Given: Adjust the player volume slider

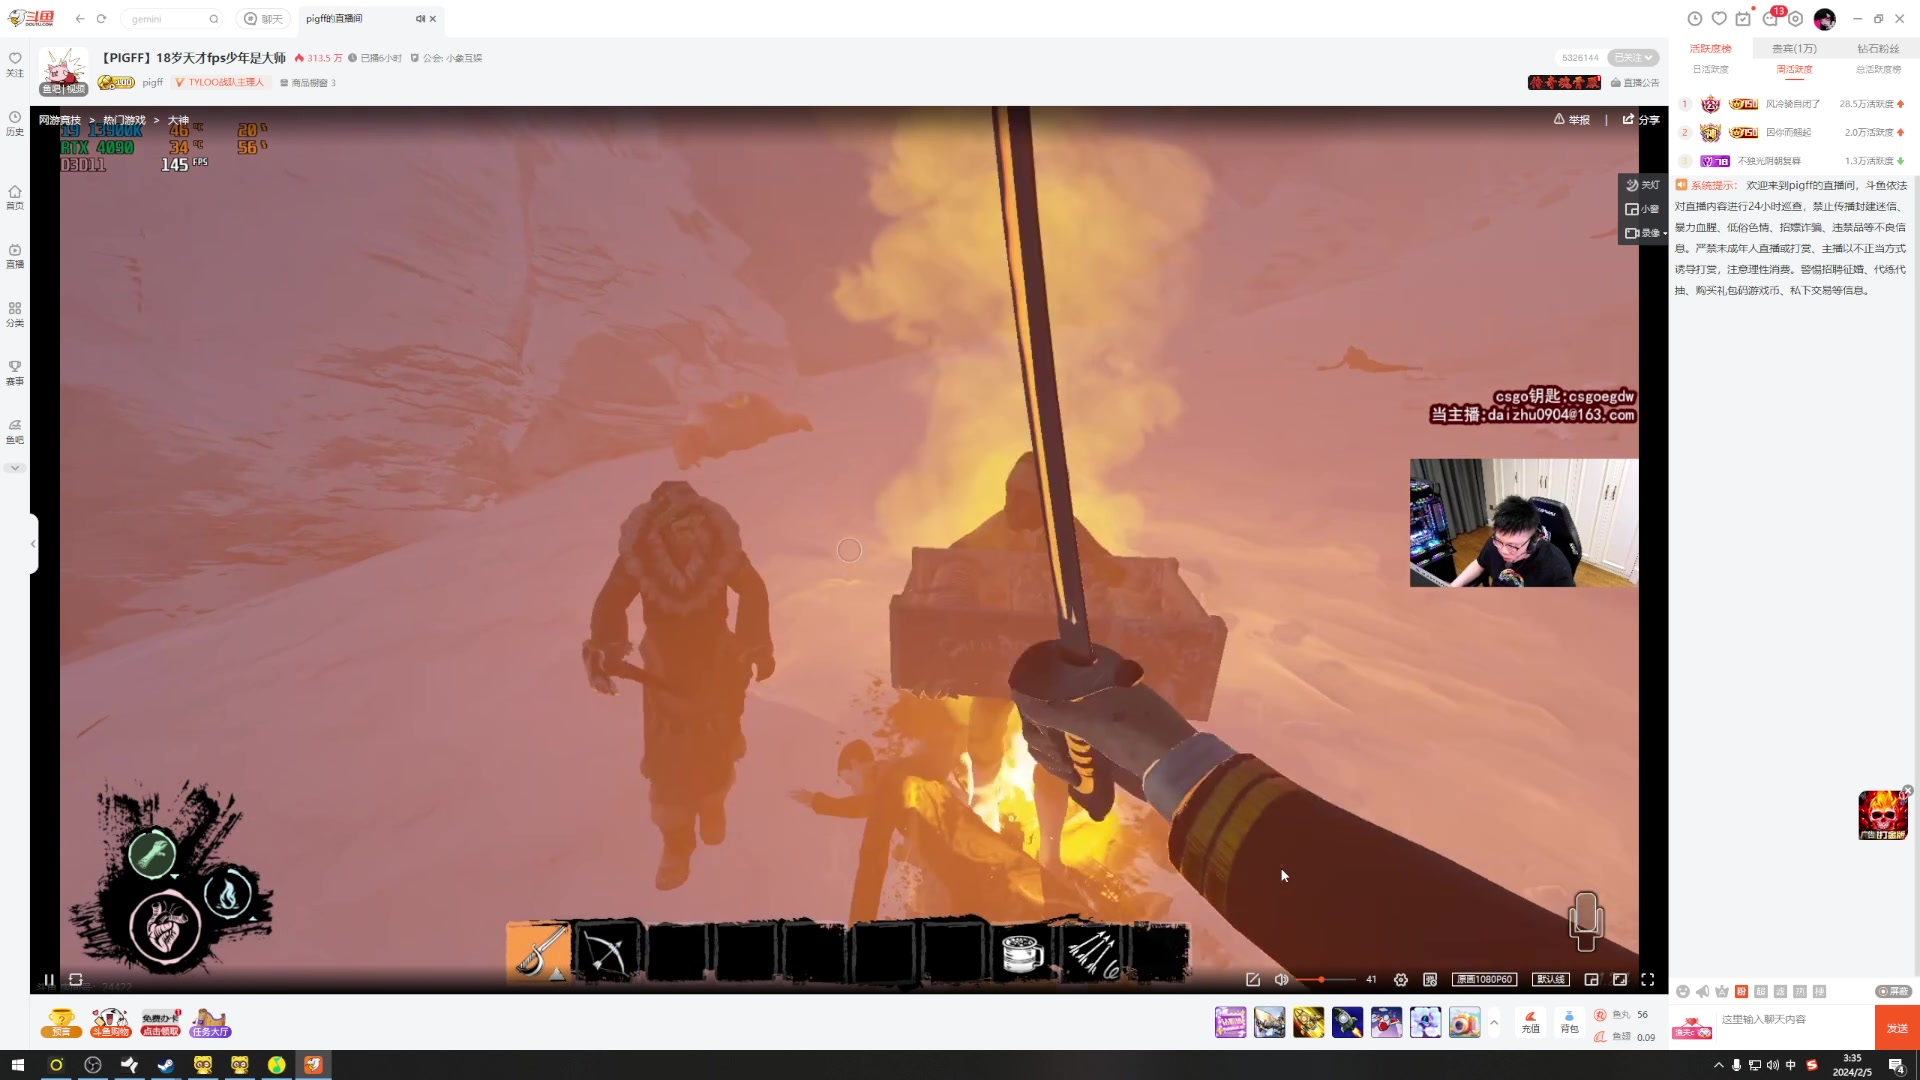Looking at the screenshot, I should [x=1326, y=980].
